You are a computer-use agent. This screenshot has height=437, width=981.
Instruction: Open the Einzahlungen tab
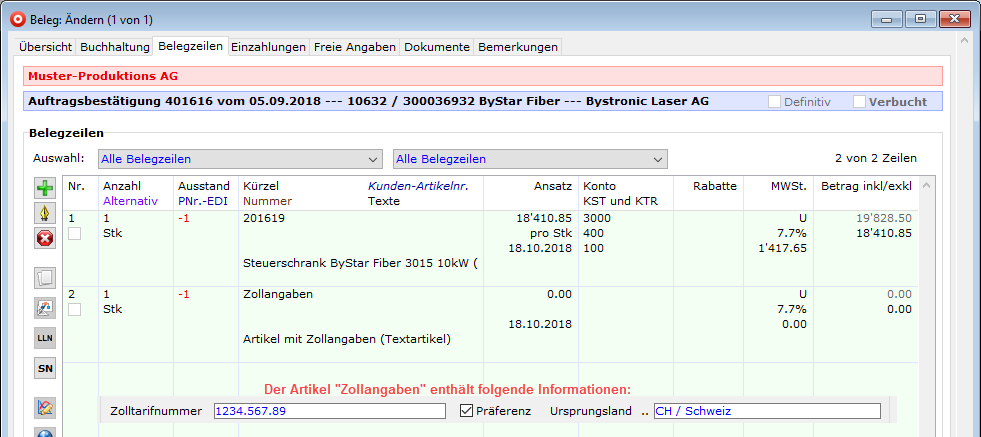click(268, 47)
